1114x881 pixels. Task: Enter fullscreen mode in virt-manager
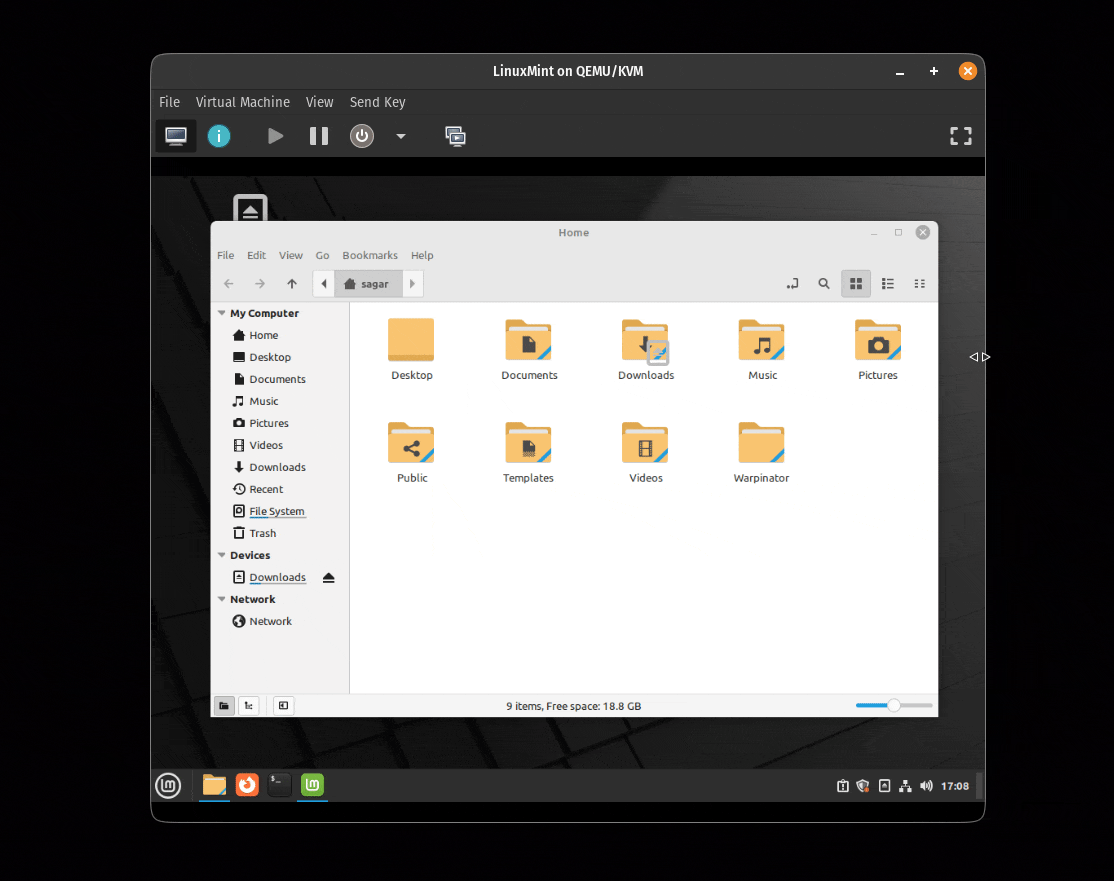(960, 136)
